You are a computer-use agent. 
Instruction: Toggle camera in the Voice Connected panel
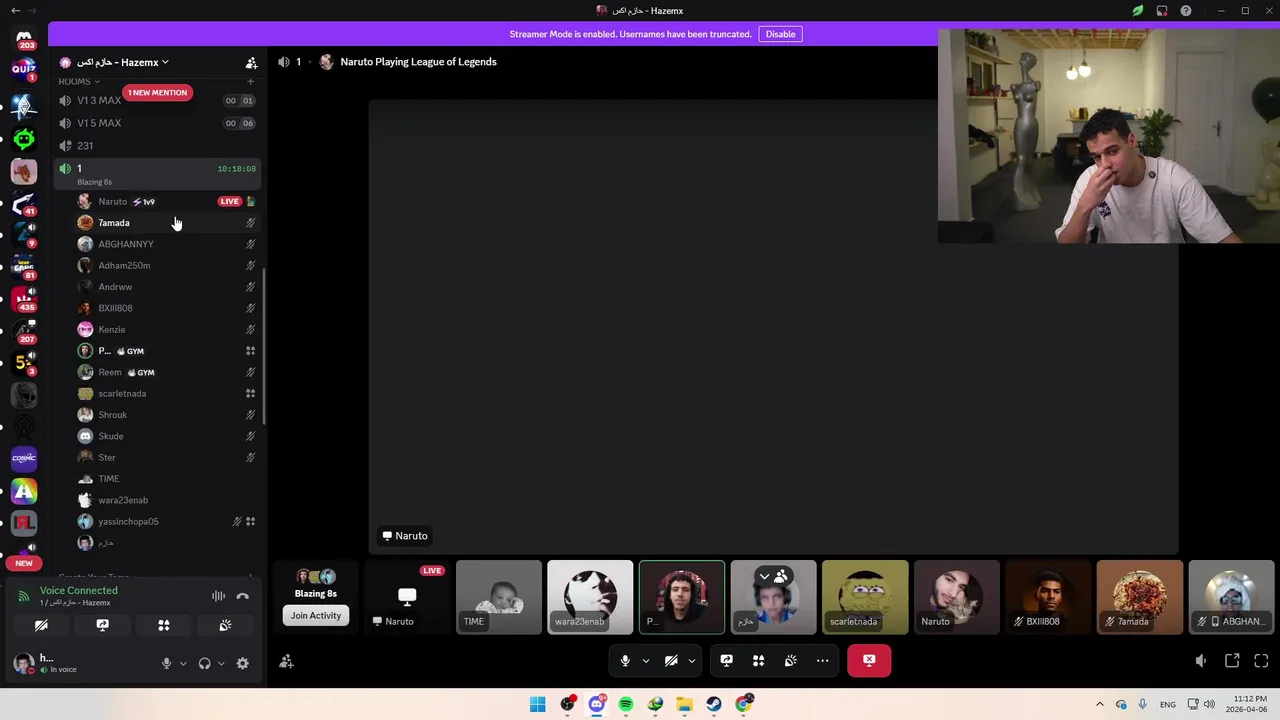pos(41,625)
